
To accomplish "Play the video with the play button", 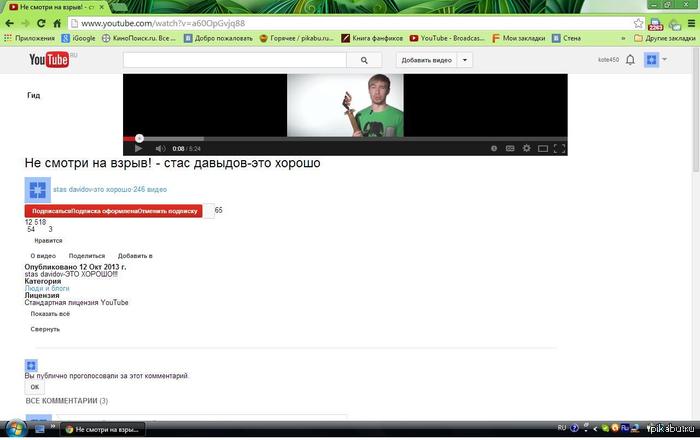I will 138,148.
